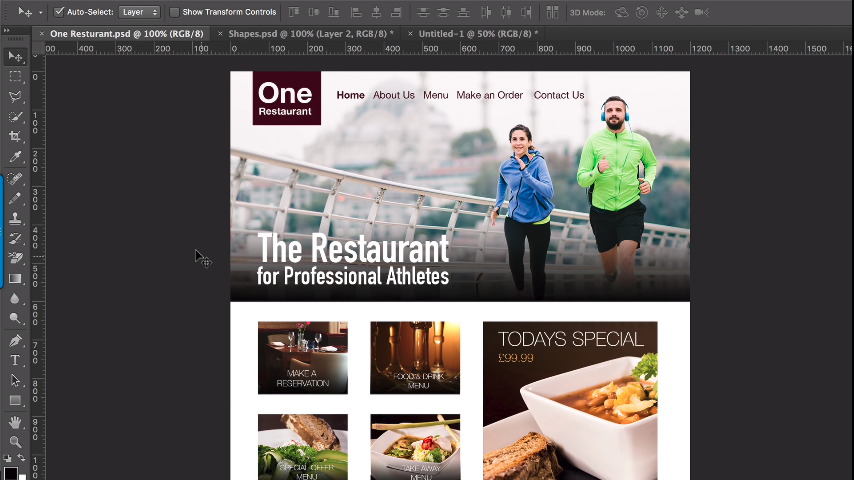Click Distribute Horizontal Centers button

[x=506, y=12]
